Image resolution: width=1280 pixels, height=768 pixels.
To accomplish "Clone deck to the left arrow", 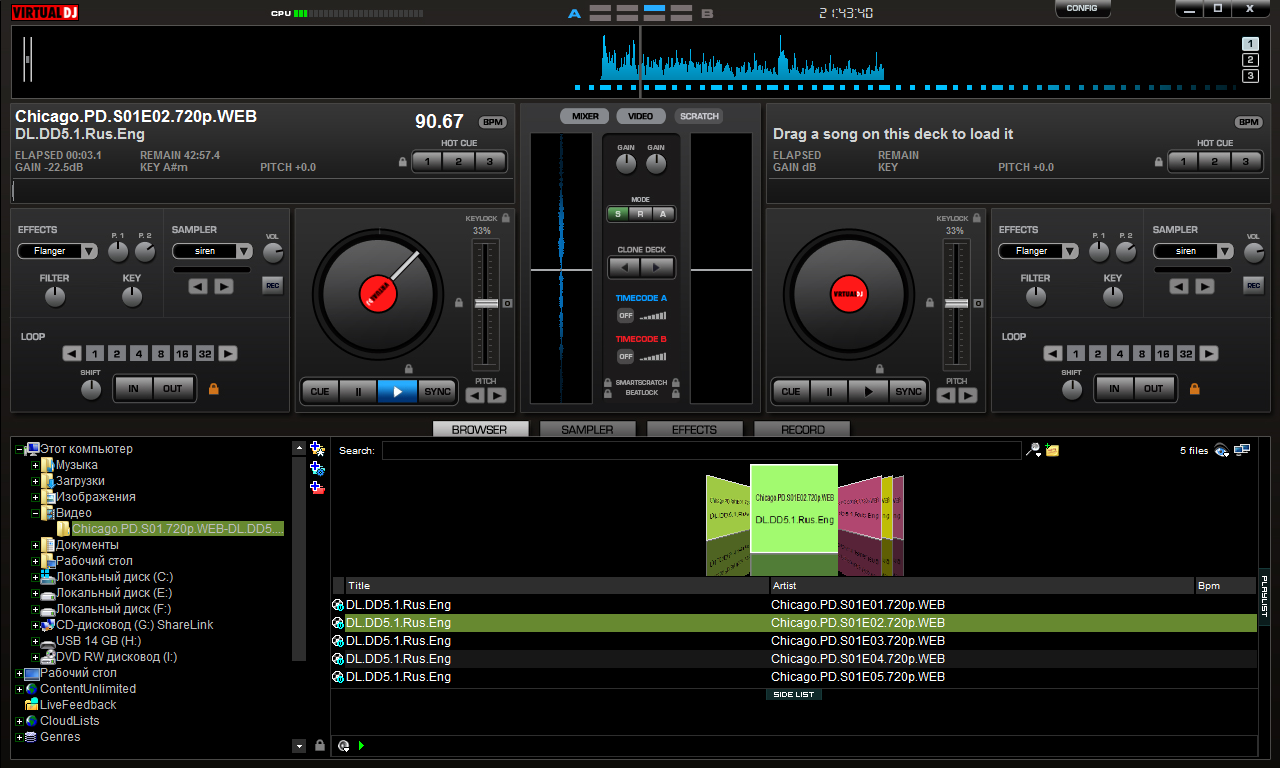I will [x=625, y=267].
